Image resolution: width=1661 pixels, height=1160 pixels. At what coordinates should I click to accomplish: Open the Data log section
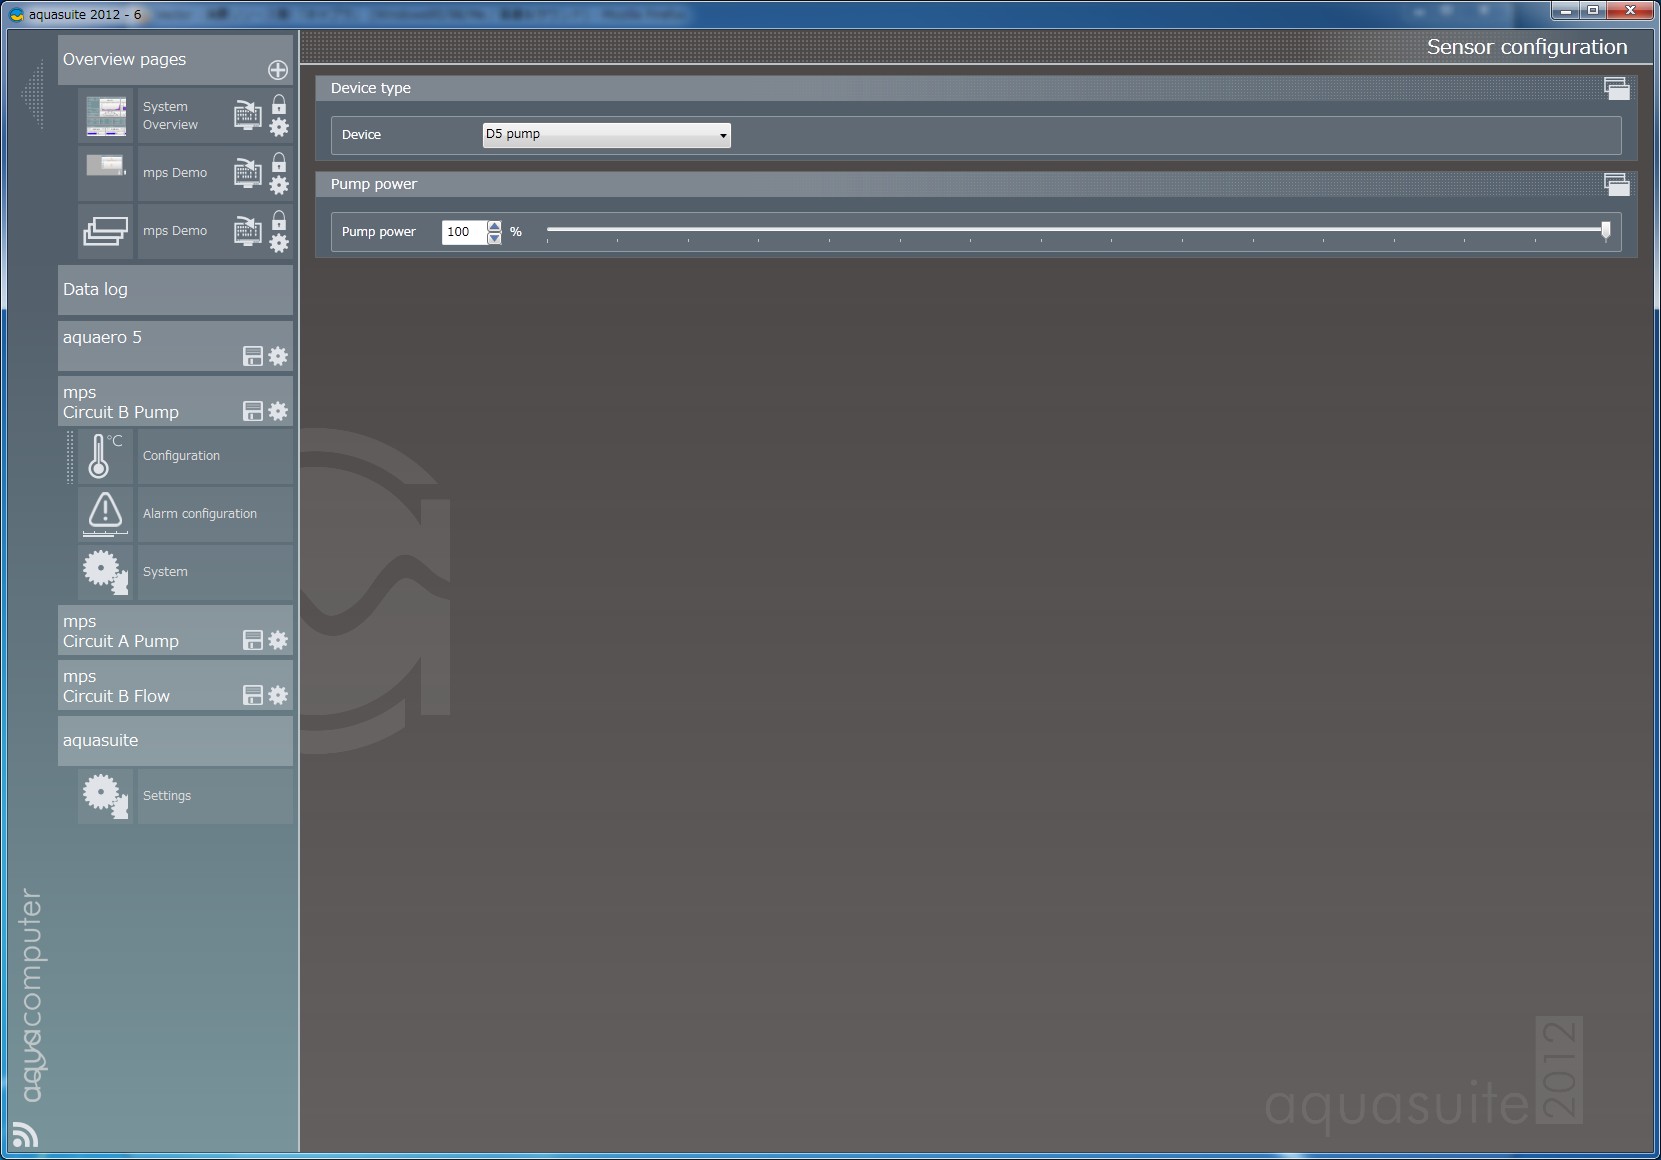pyautogui.click(x=175, y=290)
